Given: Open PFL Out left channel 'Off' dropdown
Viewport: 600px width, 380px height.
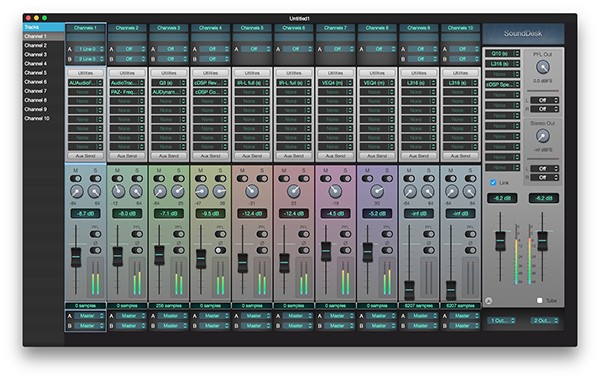Looking at the screenshot, I should (545, 100).
